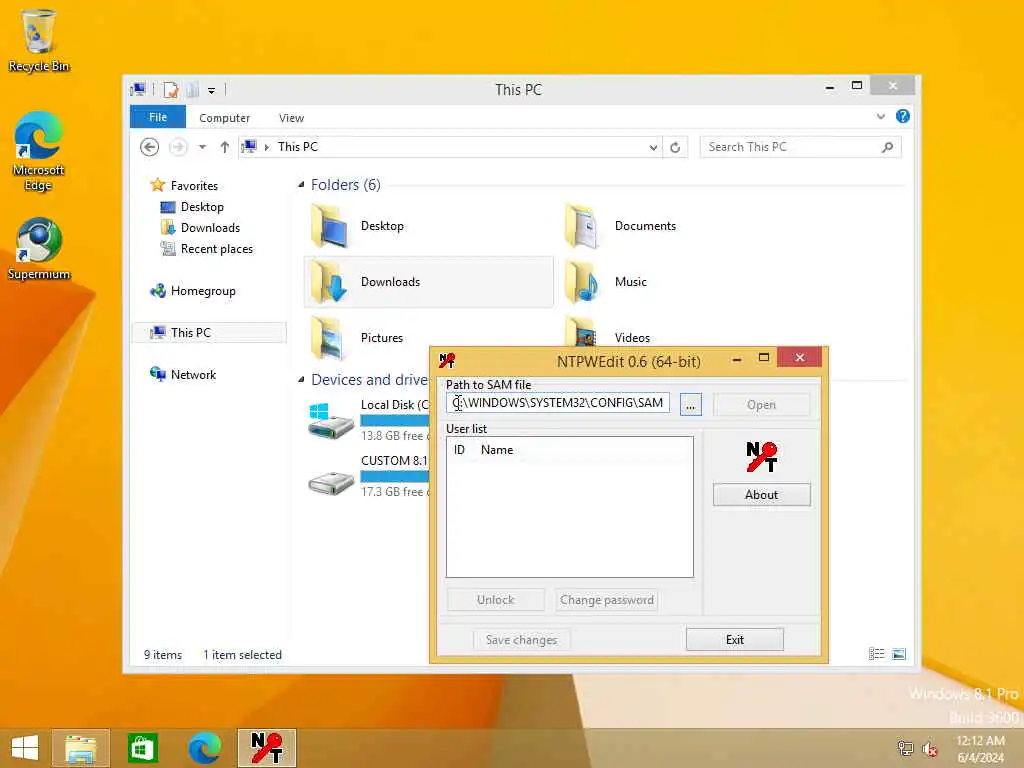This screenshot has width=1024, height=768.
Task: Select the Pictures folder icon
Action: [328, 338]
